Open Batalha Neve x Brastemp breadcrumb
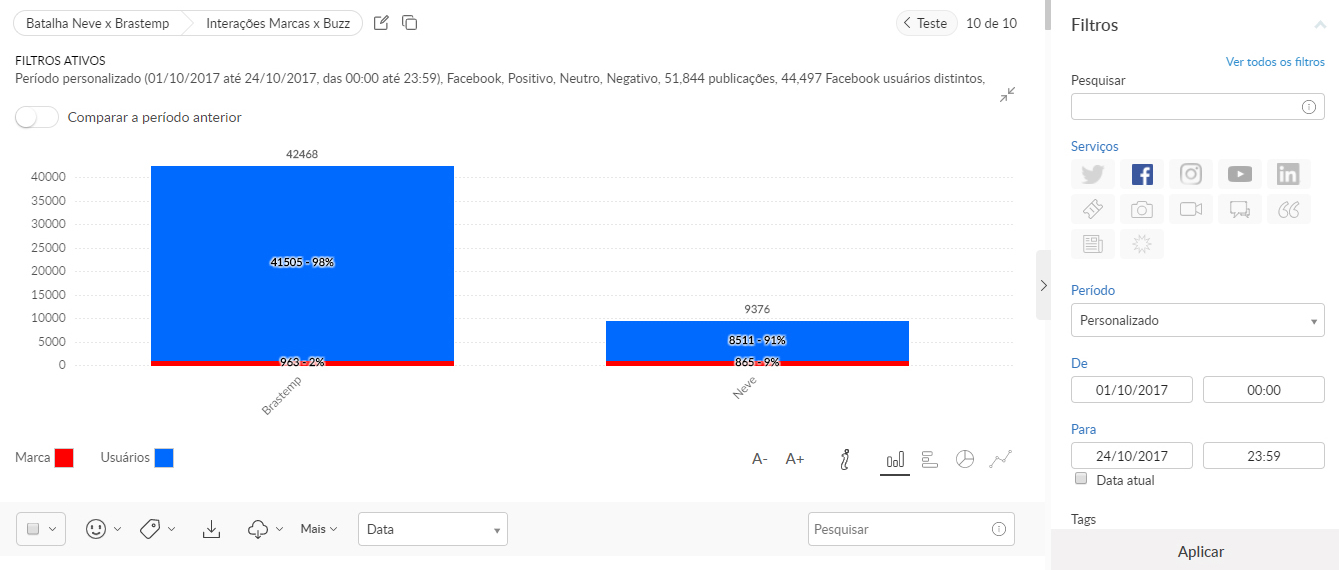 (97, 23)
